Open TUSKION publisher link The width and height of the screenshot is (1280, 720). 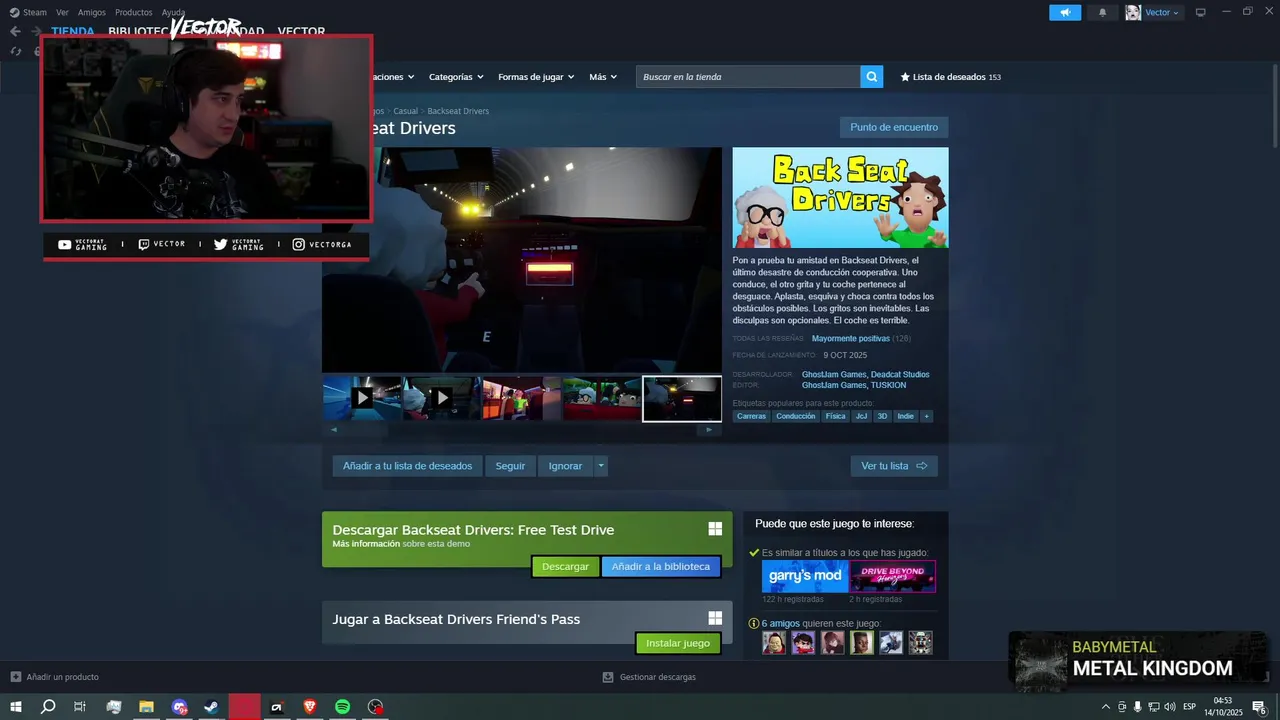888,385
